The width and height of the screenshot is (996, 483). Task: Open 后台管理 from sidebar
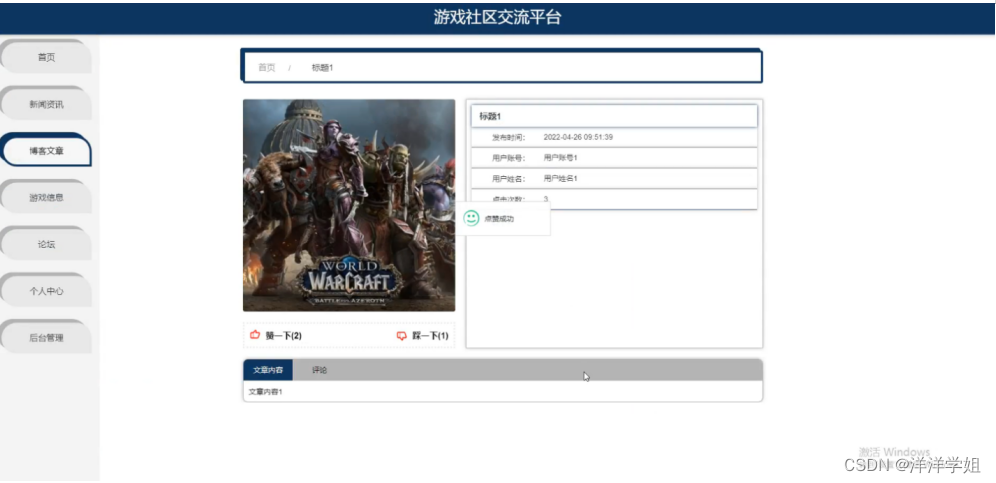coord(46,337)
